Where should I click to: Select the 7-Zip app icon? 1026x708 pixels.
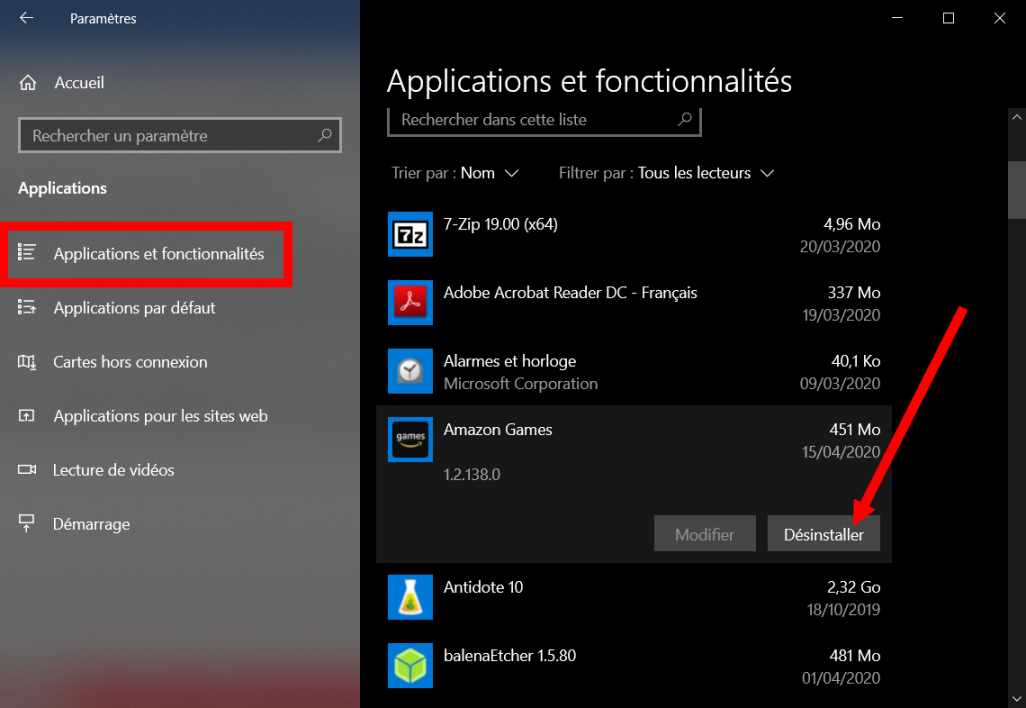410,234
